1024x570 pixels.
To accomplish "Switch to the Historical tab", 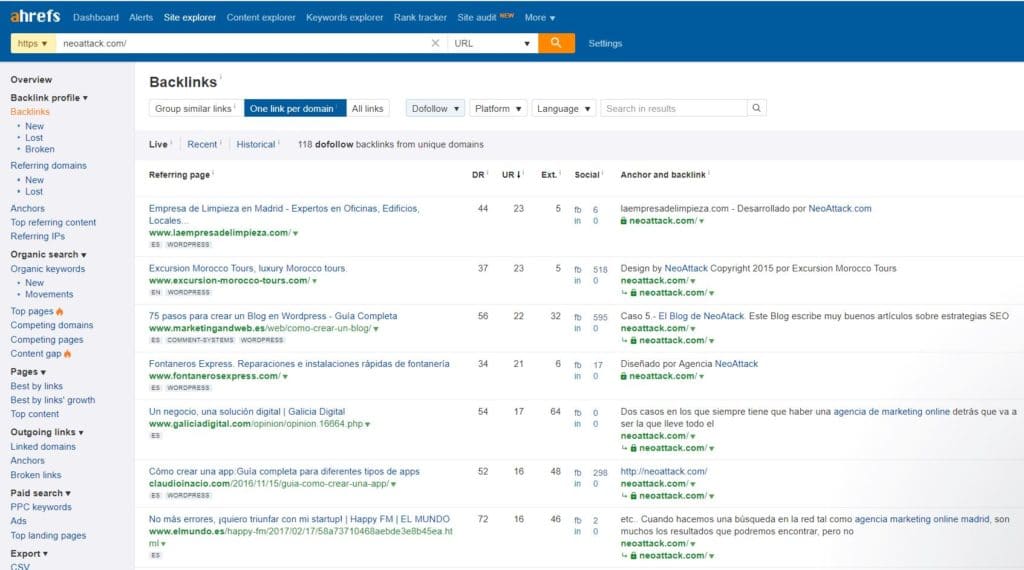I will click(255, 144).
